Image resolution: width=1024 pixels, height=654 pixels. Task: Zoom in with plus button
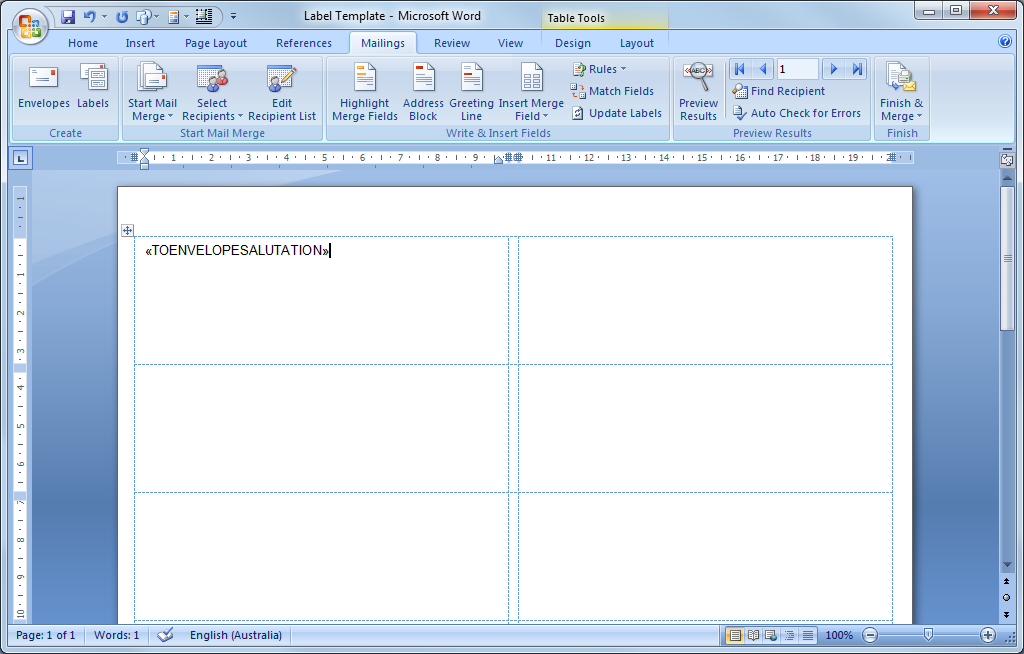click(988, 635)
